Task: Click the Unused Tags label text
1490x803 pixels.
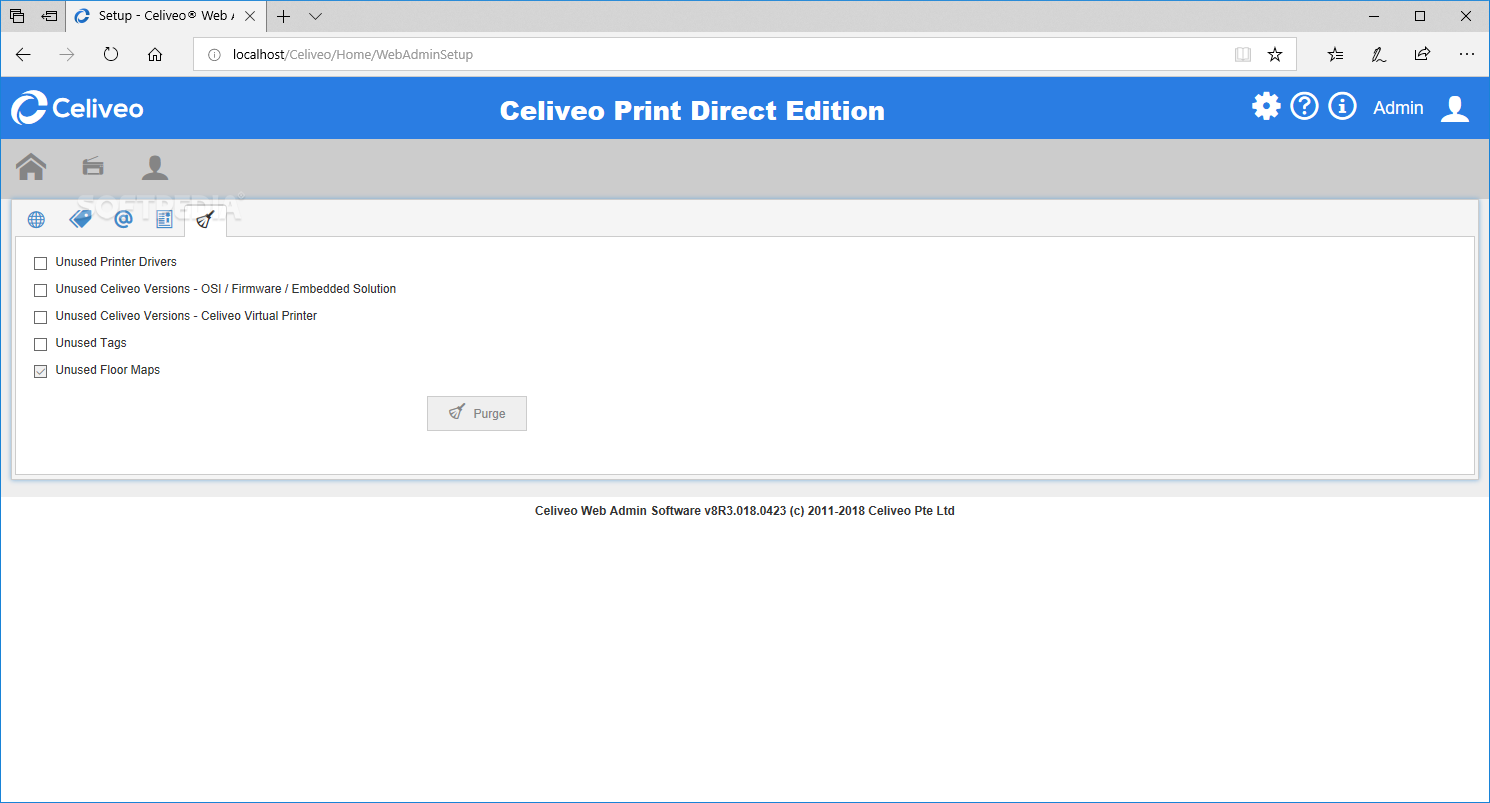Action: [x=91, y=343]
